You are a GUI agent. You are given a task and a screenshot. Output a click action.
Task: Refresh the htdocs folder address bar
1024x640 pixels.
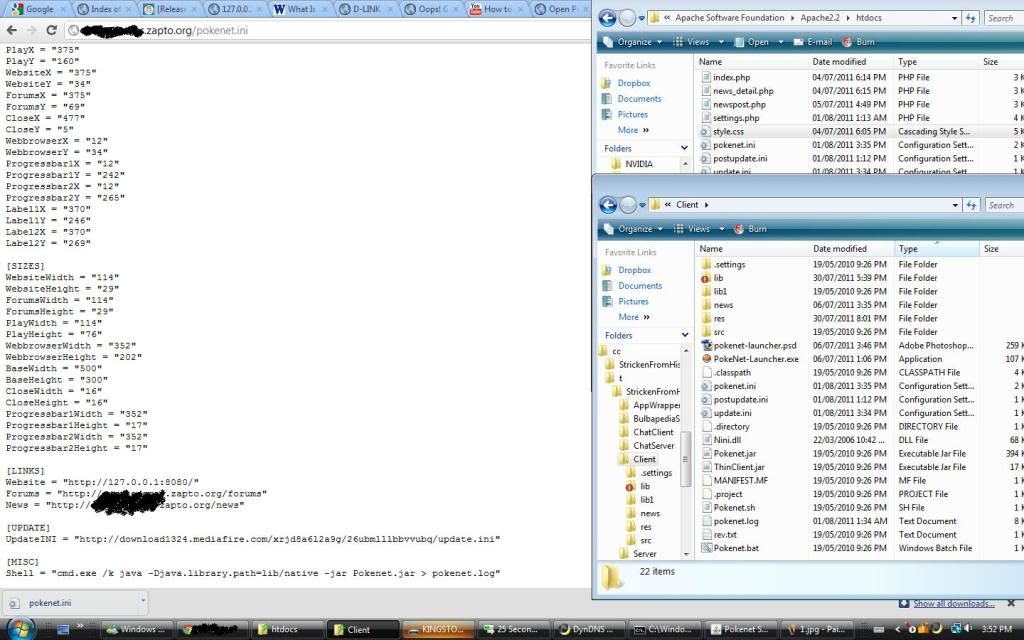tap(969, 18)
